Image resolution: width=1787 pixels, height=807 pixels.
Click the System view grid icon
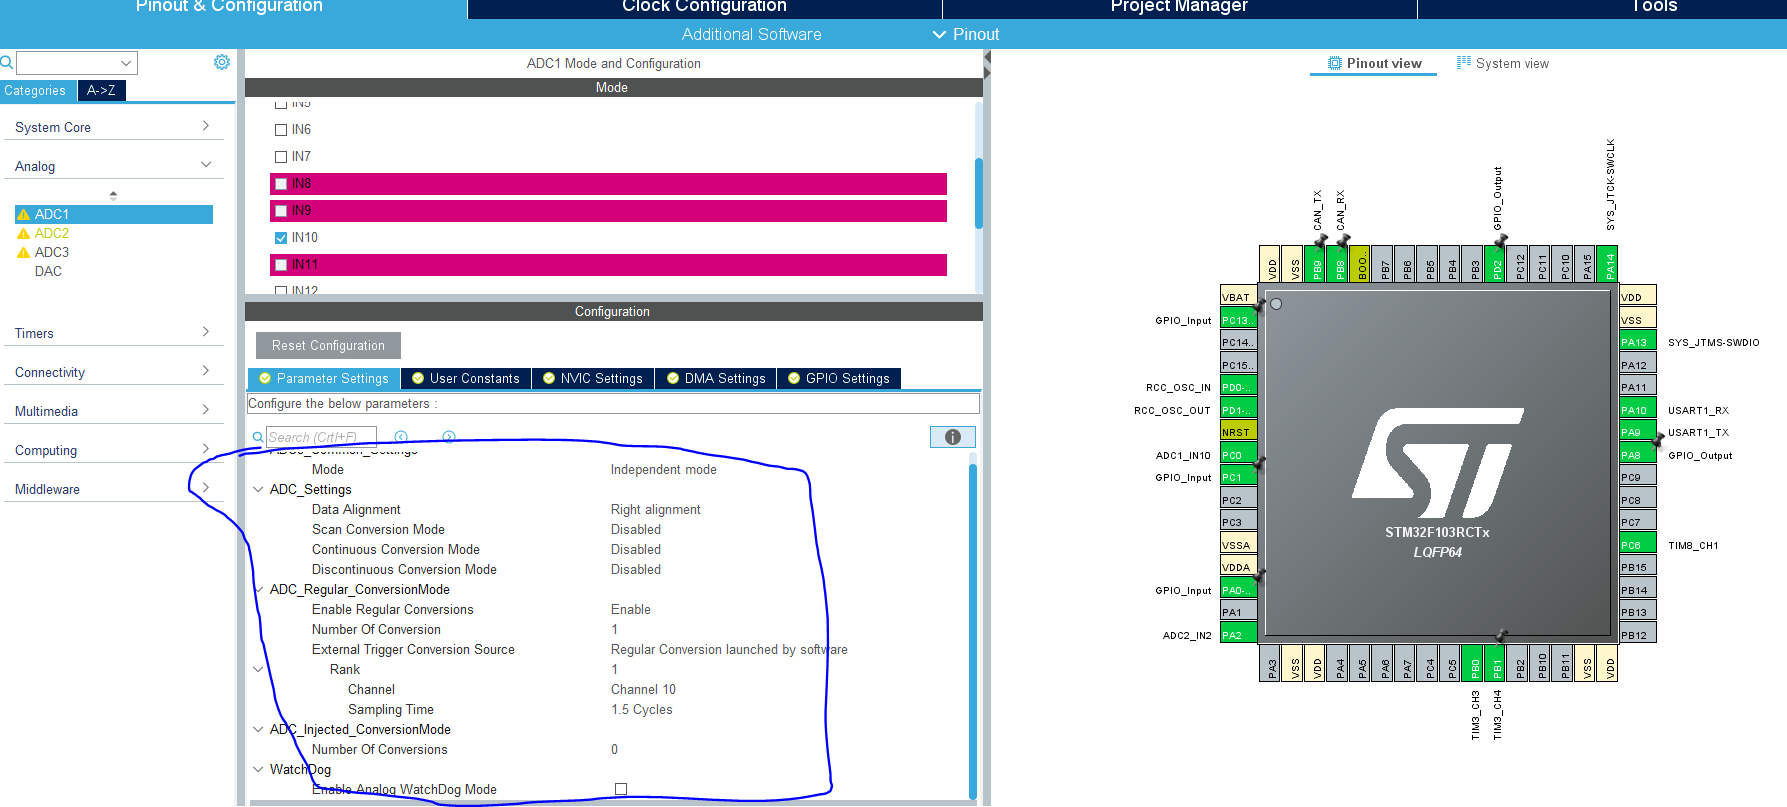click(1464, 62)
